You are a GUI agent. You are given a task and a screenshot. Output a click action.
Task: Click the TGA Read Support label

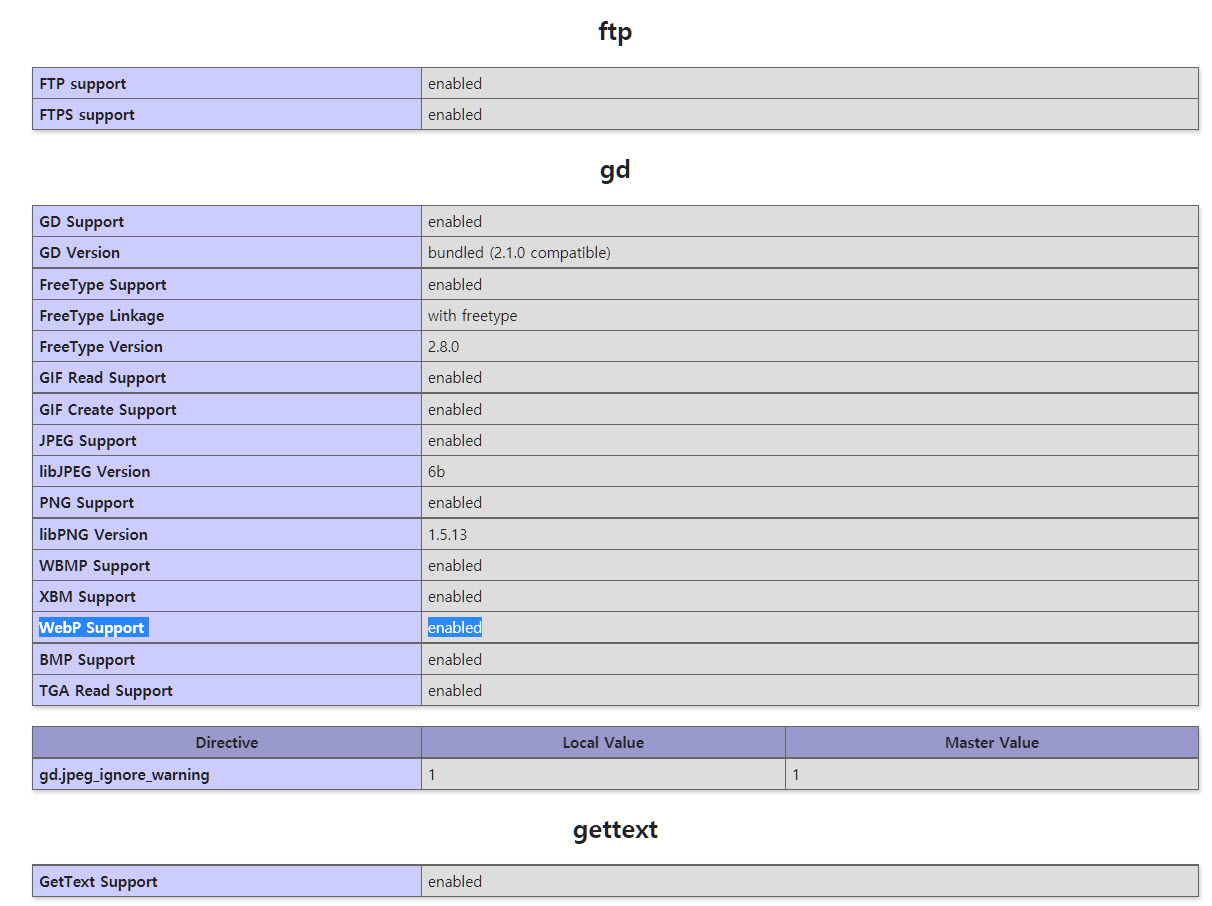pyautogui.click(x=106, y=691)
